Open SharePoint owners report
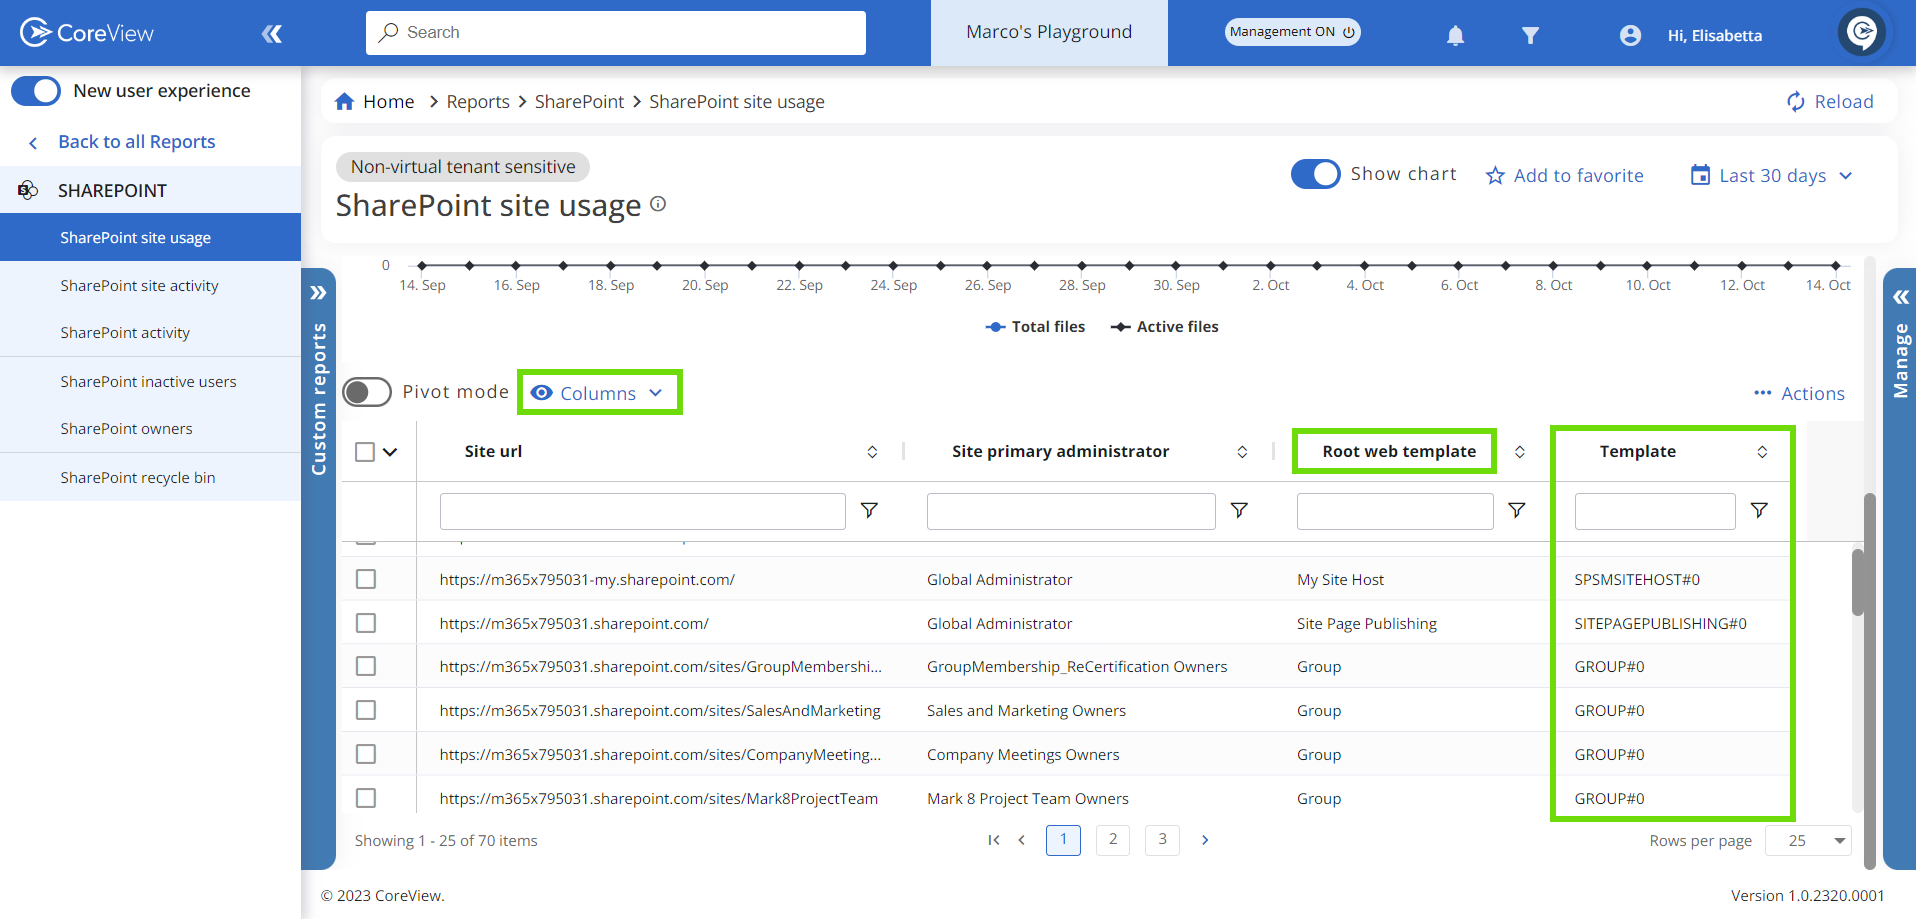 click(126, 429)
